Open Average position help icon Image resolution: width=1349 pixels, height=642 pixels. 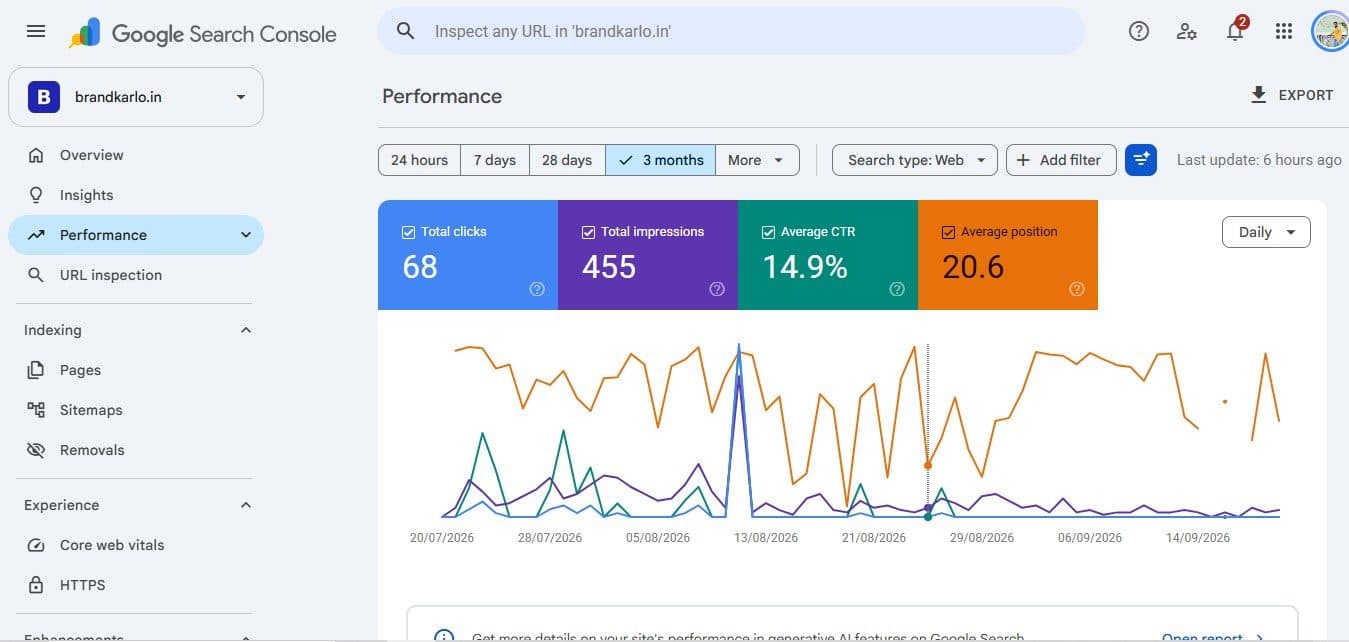click(x=1077, y=289)
